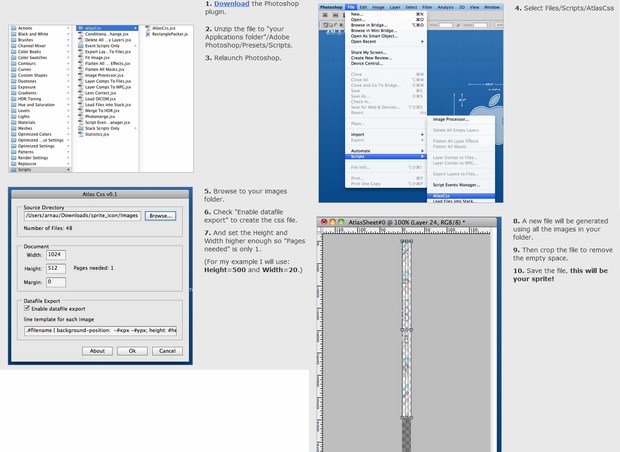This screenshot has height=452, width=620.
Task: Toggle the Enable datafile export checkbox
Action: pos(27,308)
